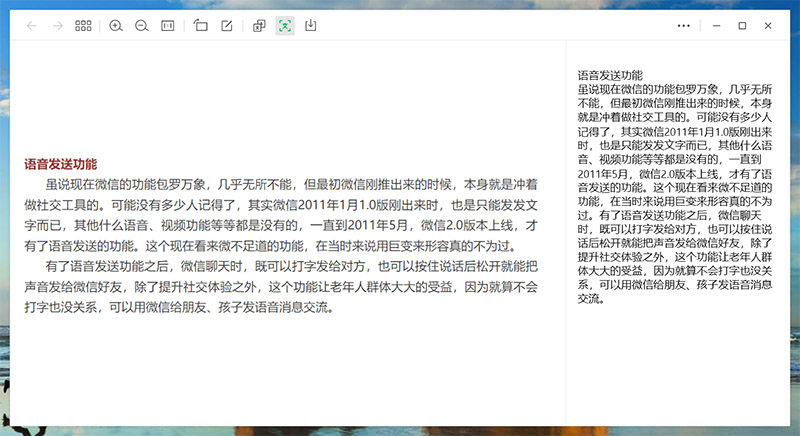Show image at actual 1:1 size
Screen dimensions: 800x436
tap(167, 25)
